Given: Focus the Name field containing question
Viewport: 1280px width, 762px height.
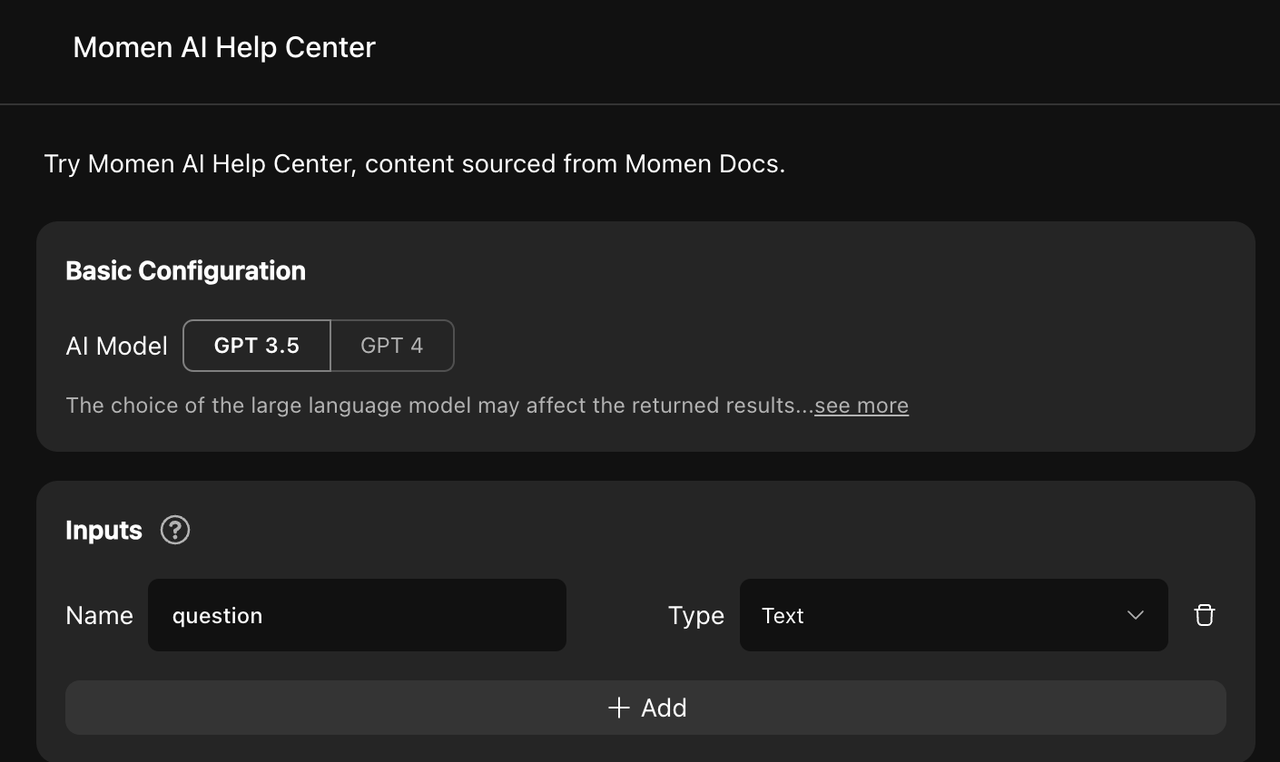Looking at the screenshot, I should coord(357,615).
